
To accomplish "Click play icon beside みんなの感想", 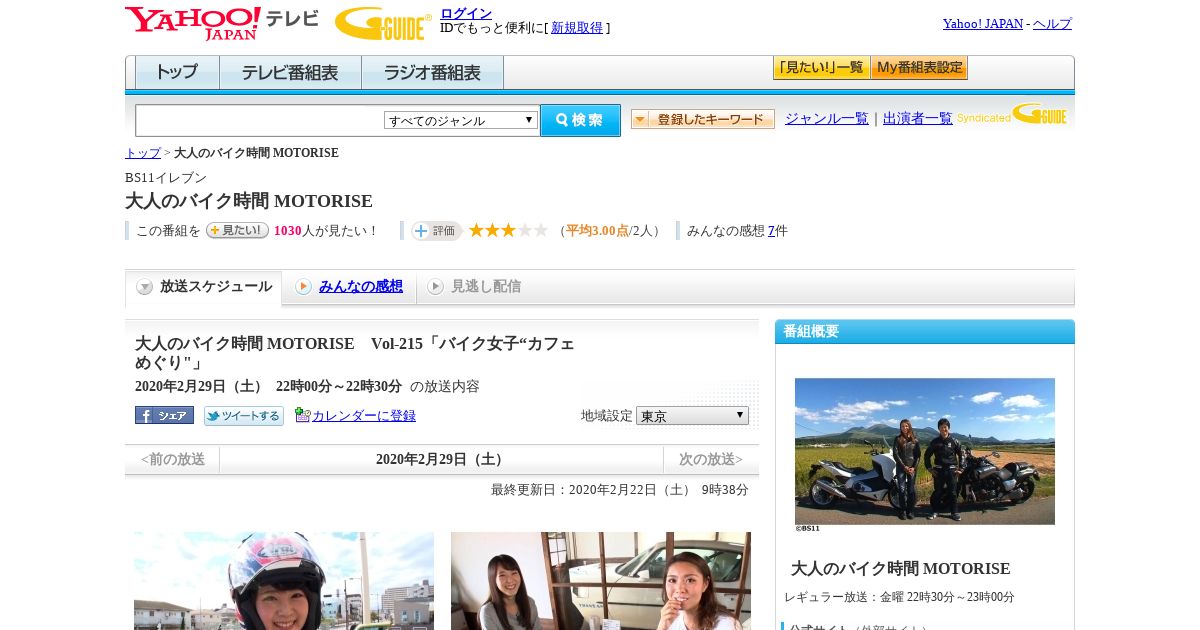I will [x=303, y=287].
